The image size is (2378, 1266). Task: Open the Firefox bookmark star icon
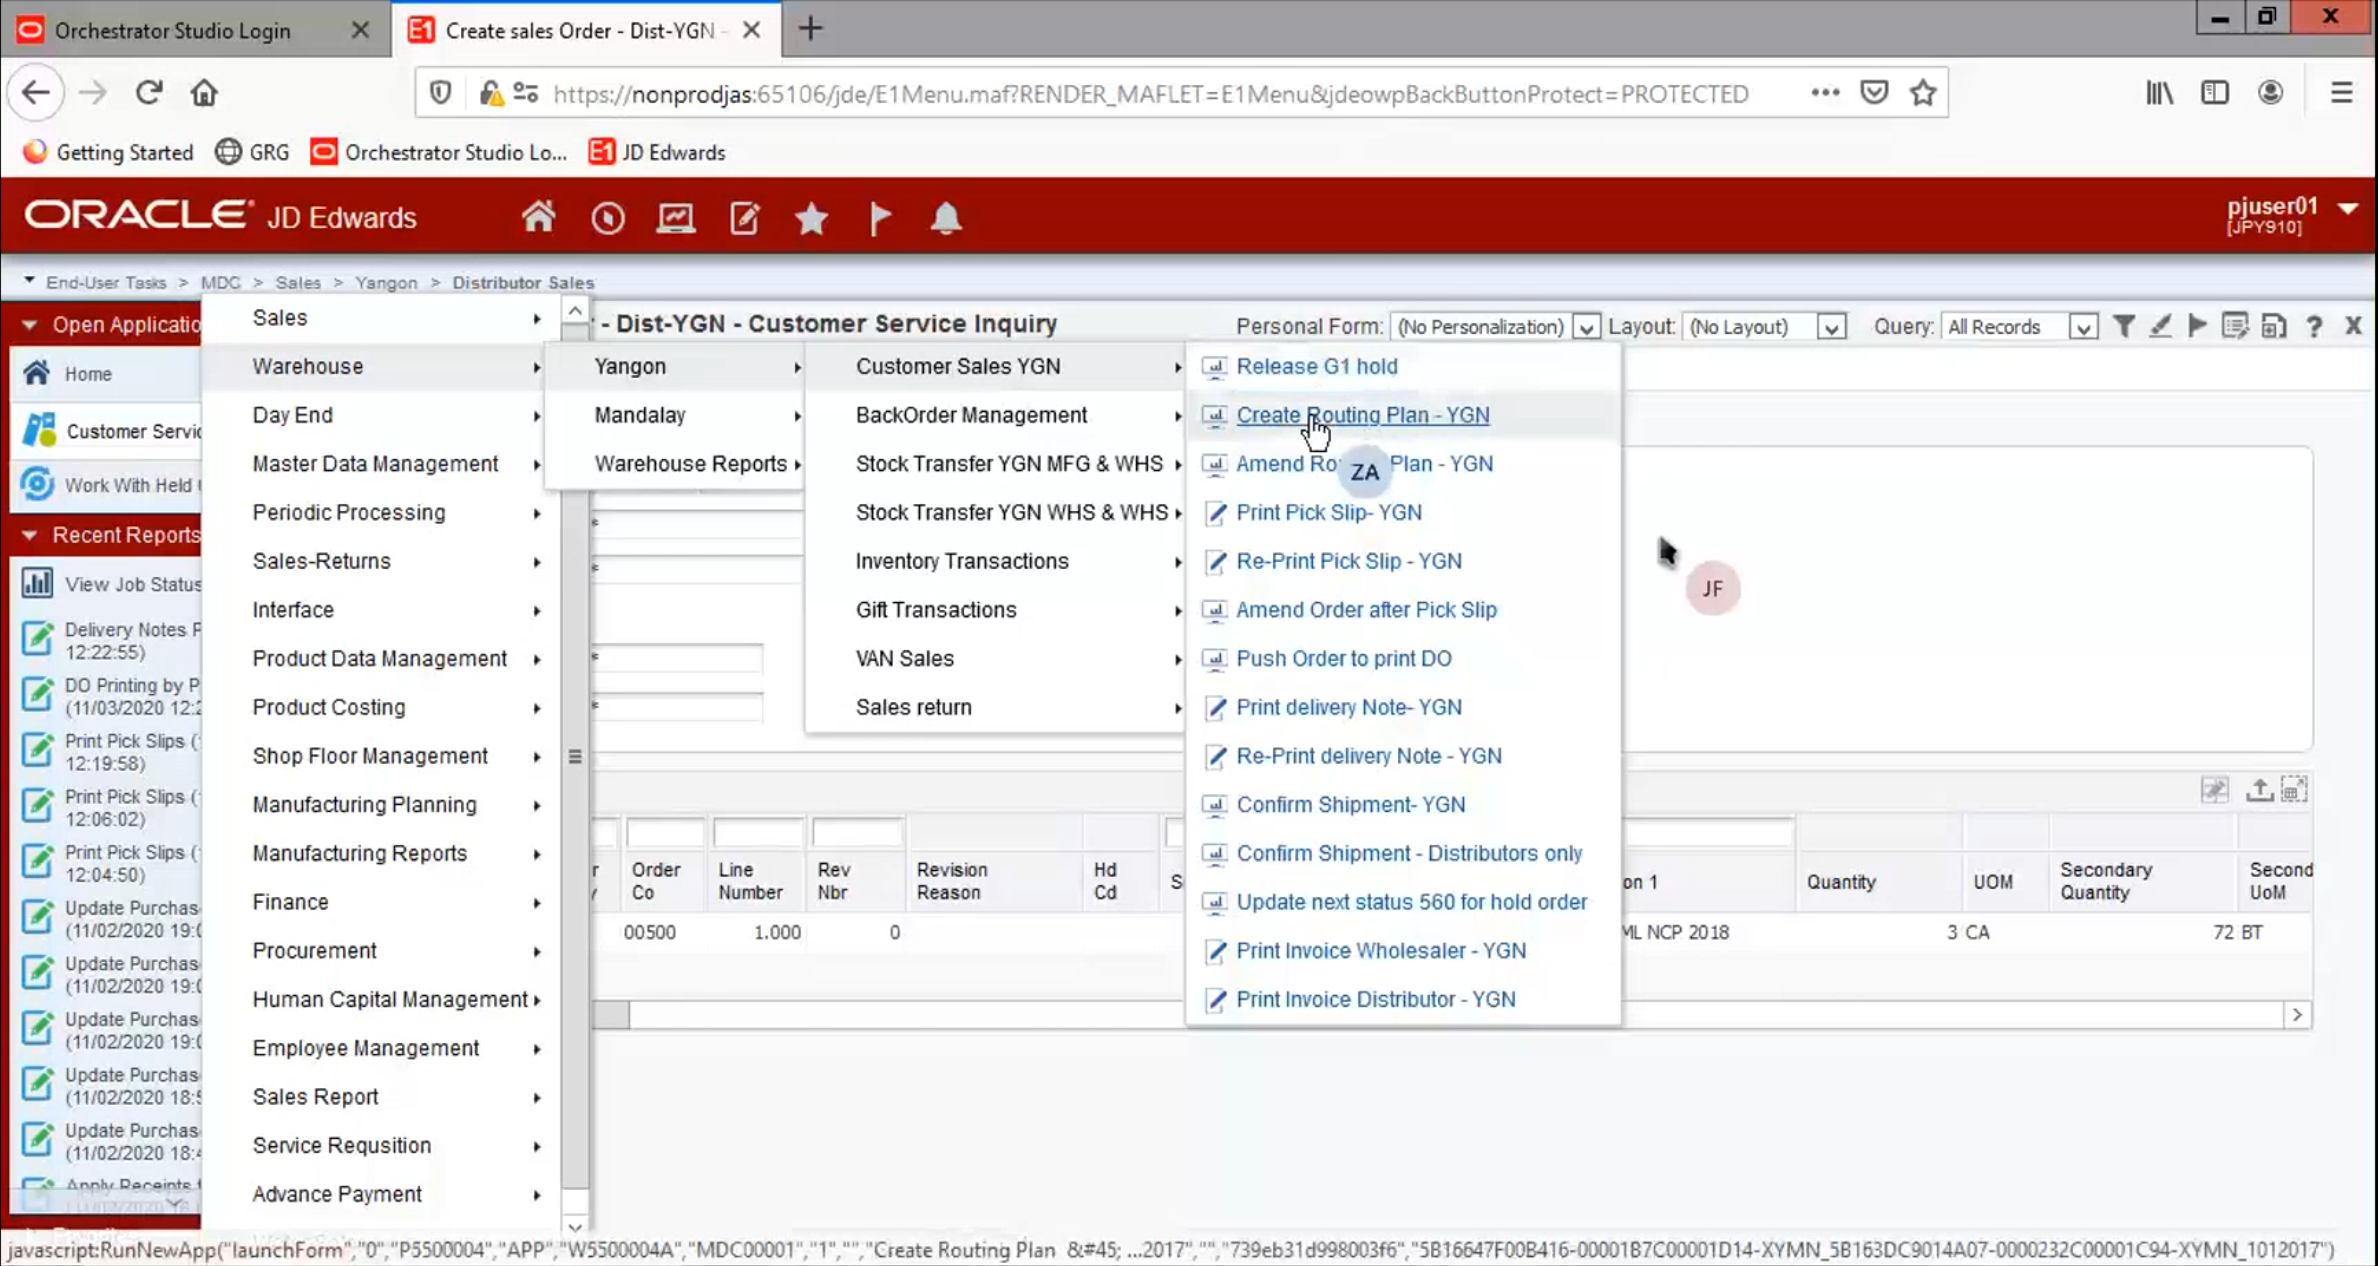click(x=1922, y=93)
